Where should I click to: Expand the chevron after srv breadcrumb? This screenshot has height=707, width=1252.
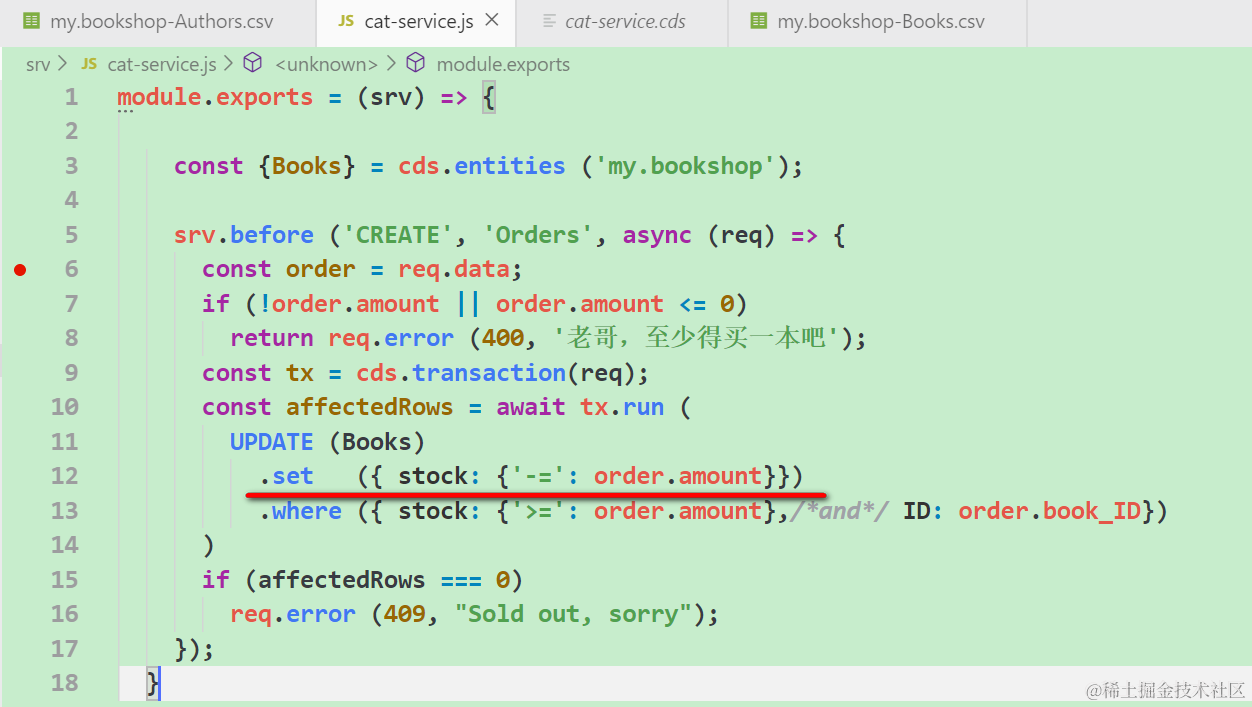(x=64, y=64)
